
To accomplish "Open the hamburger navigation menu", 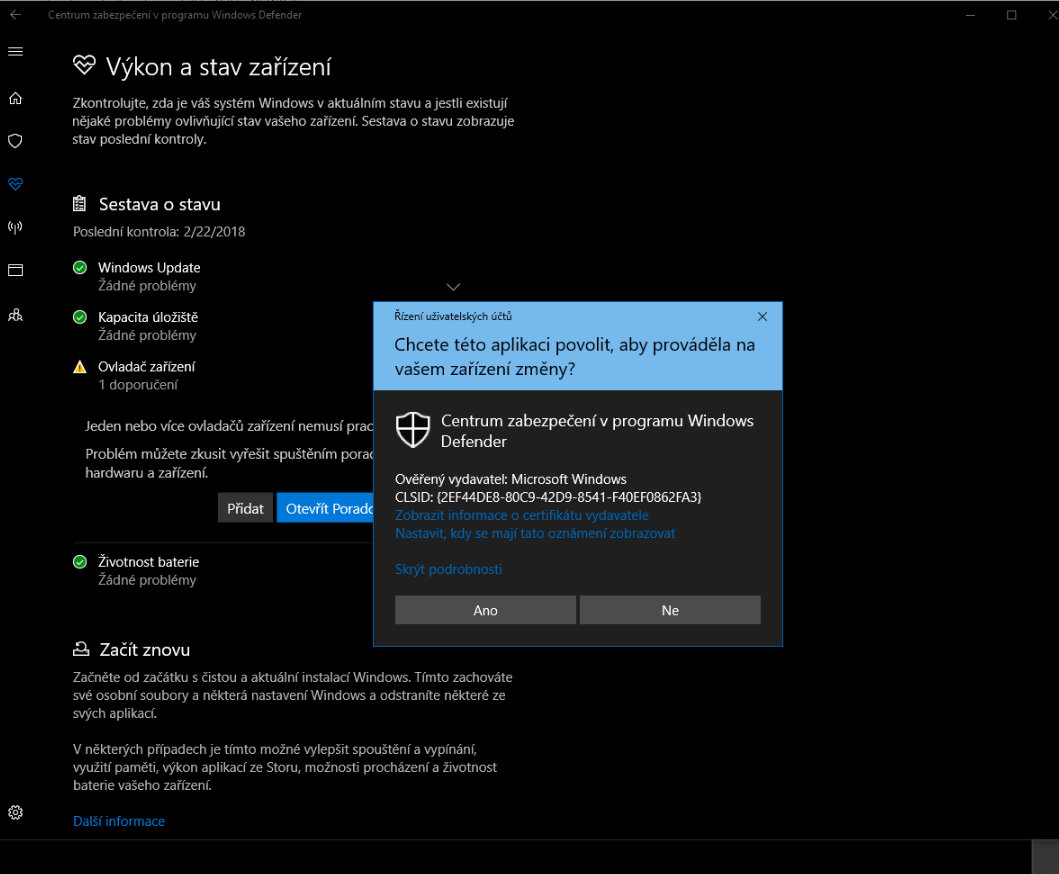I will coord(16,52).
